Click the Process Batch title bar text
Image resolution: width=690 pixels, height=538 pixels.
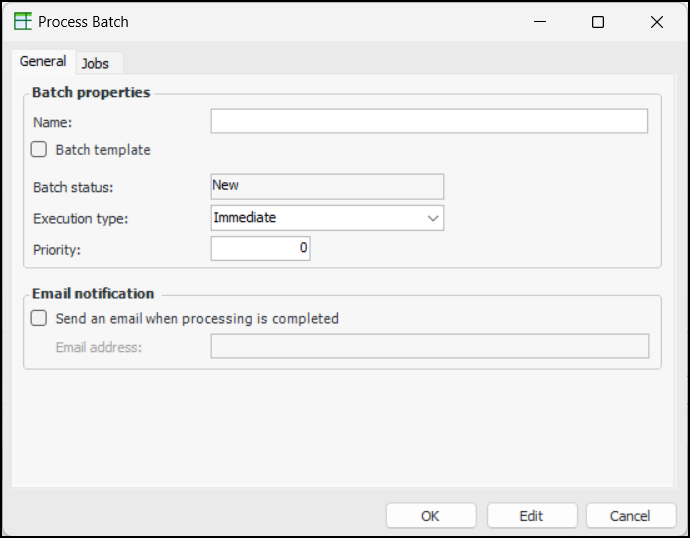[83, 22]
